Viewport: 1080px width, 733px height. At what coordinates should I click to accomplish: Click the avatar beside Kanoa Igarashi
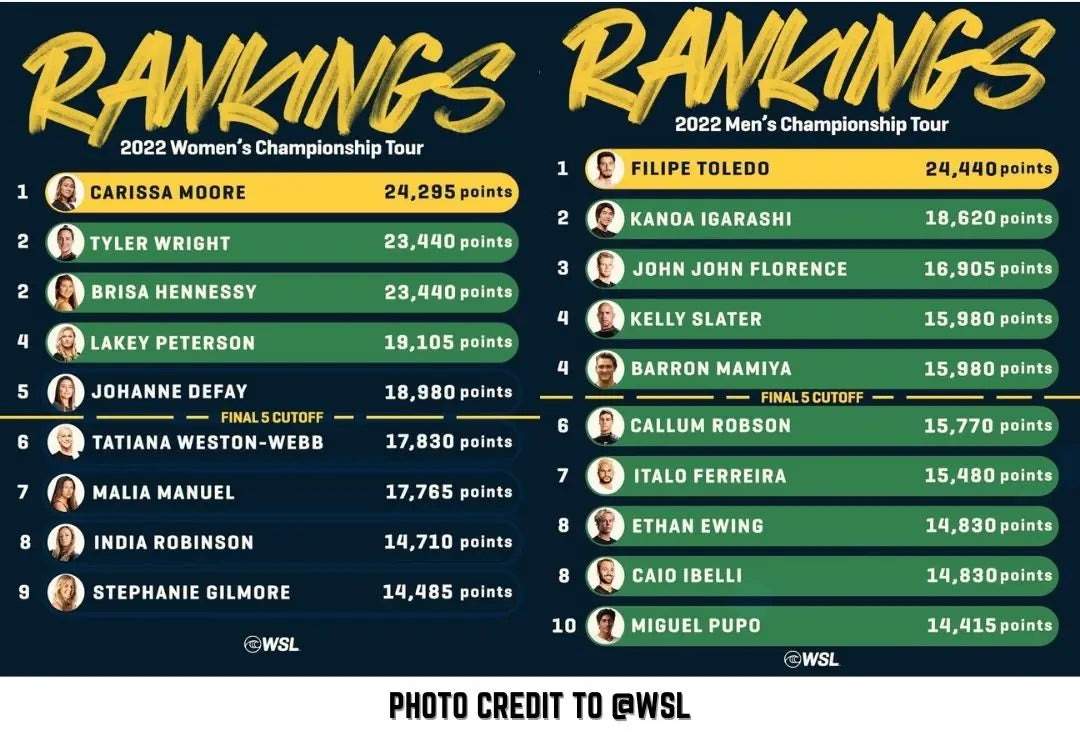point(604,219)
